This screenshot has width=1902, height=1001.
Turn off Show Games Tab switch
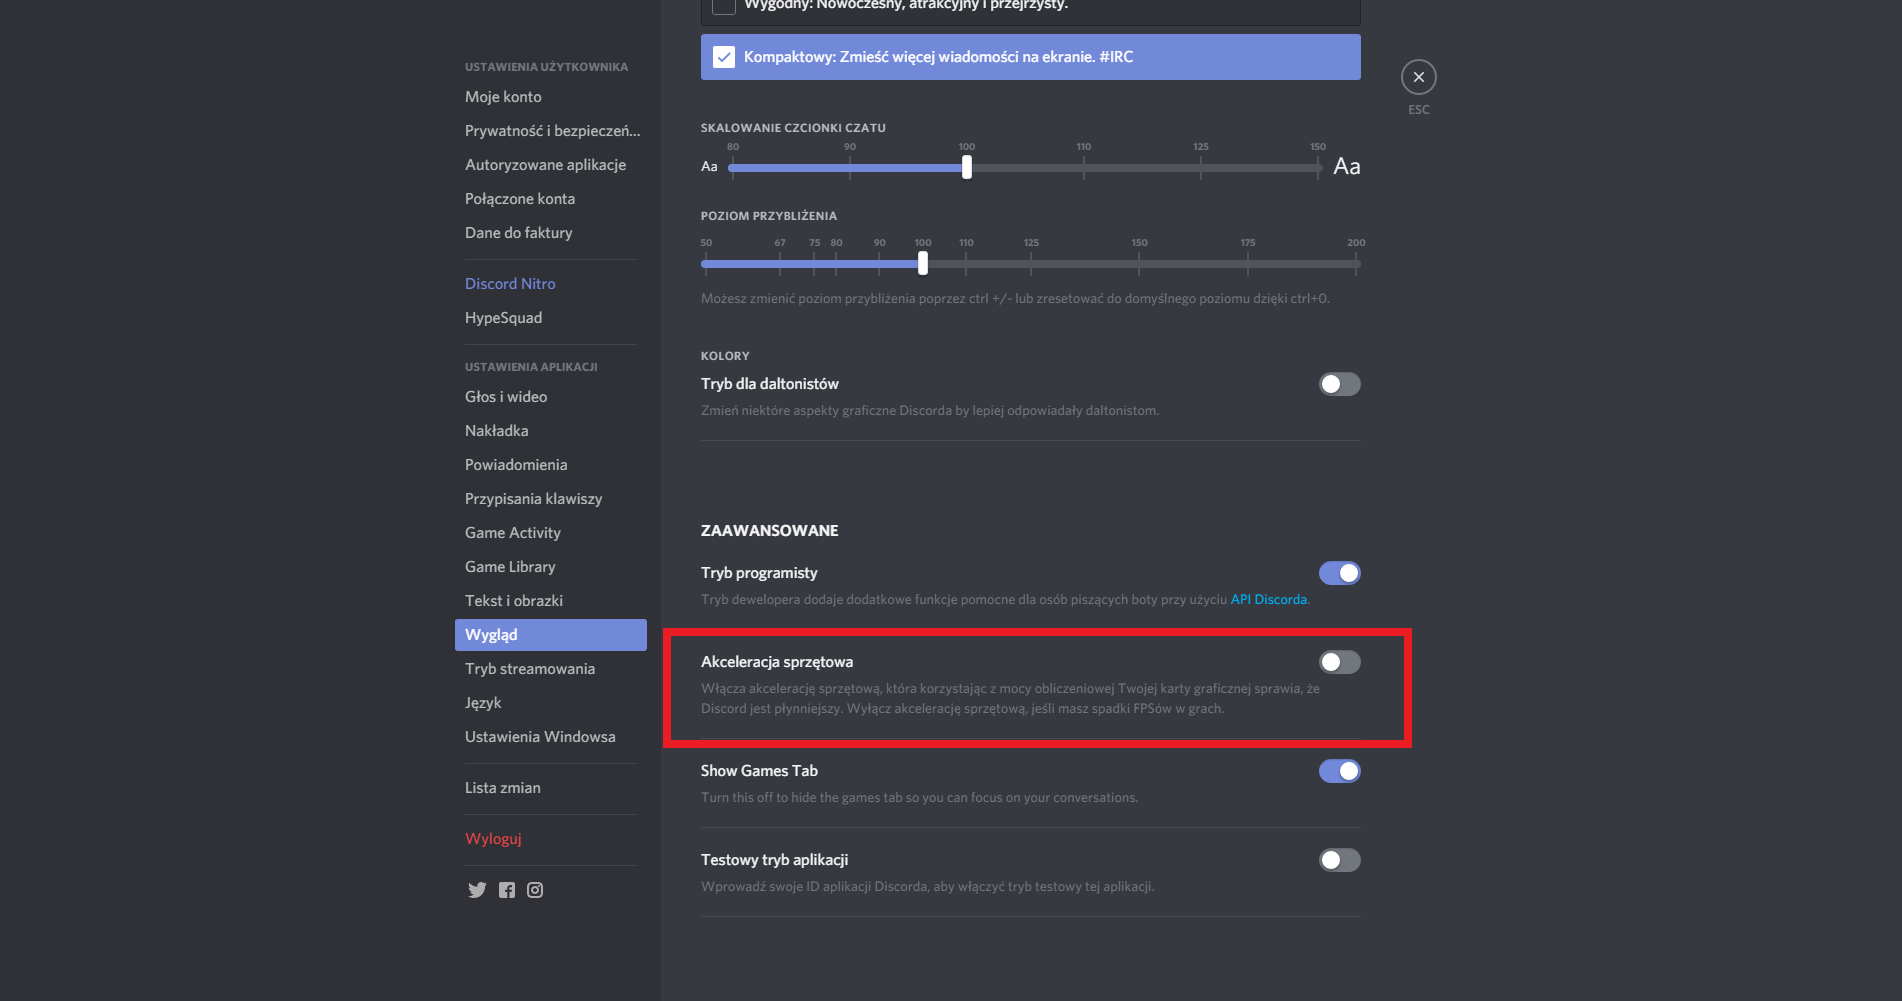[x=1339, y=771]
